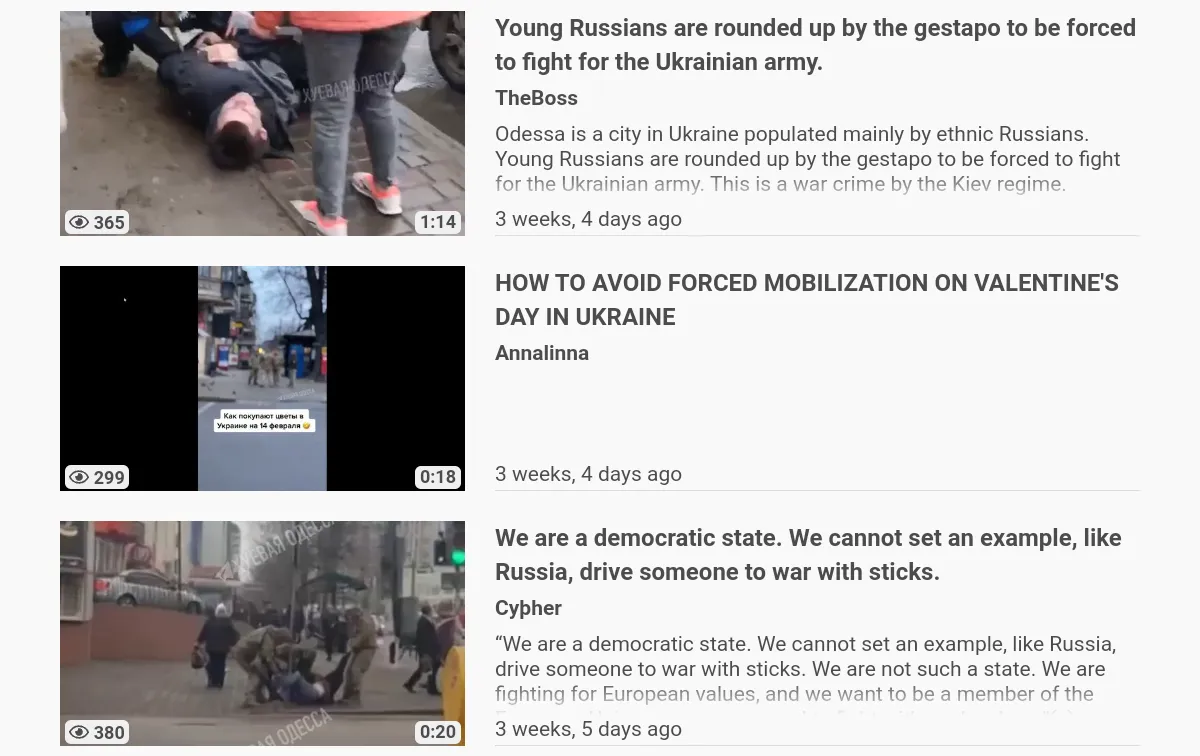This screenshot has width=1200, height=756.
Task: Open title 'HOW TO AVOID FORCED MOBILIZATION'
Action: (x=807, y=300)
